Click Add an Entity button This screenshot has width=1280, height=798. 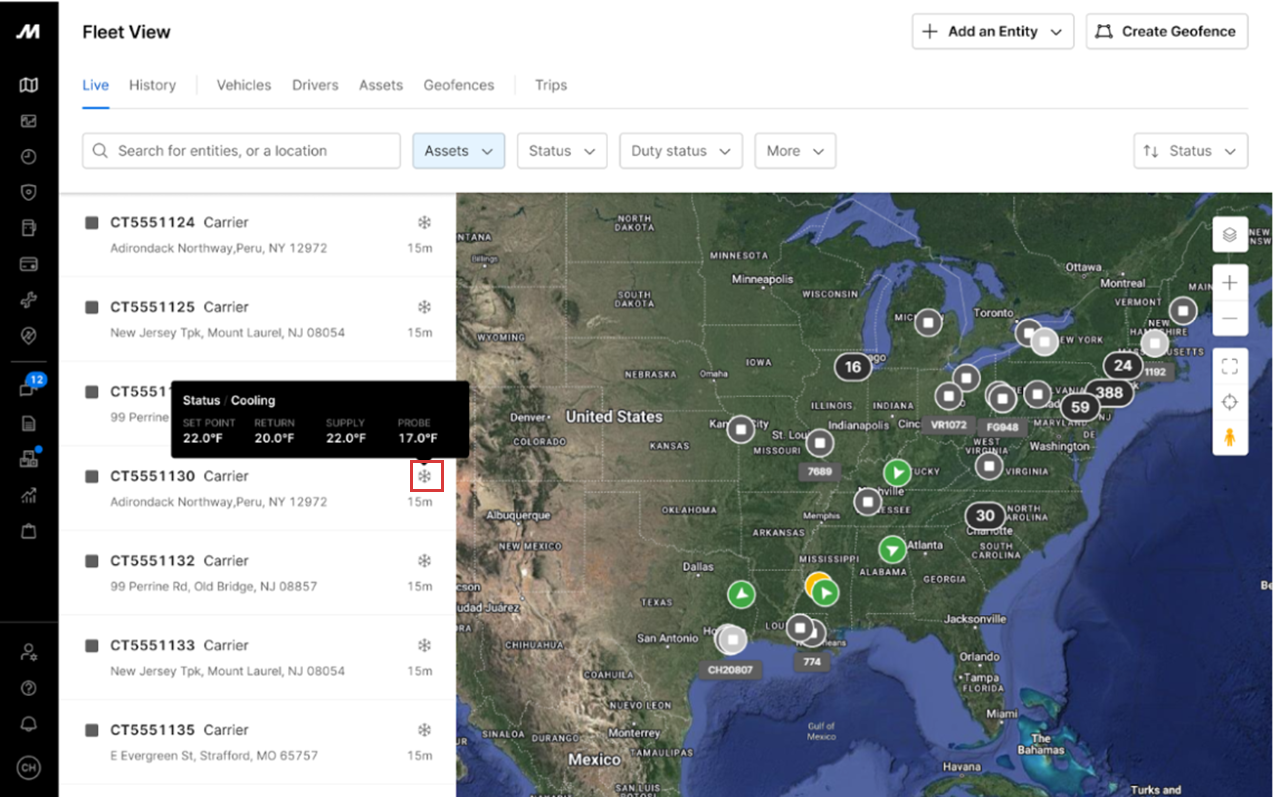pyautogui.click(x=992, y=31)
